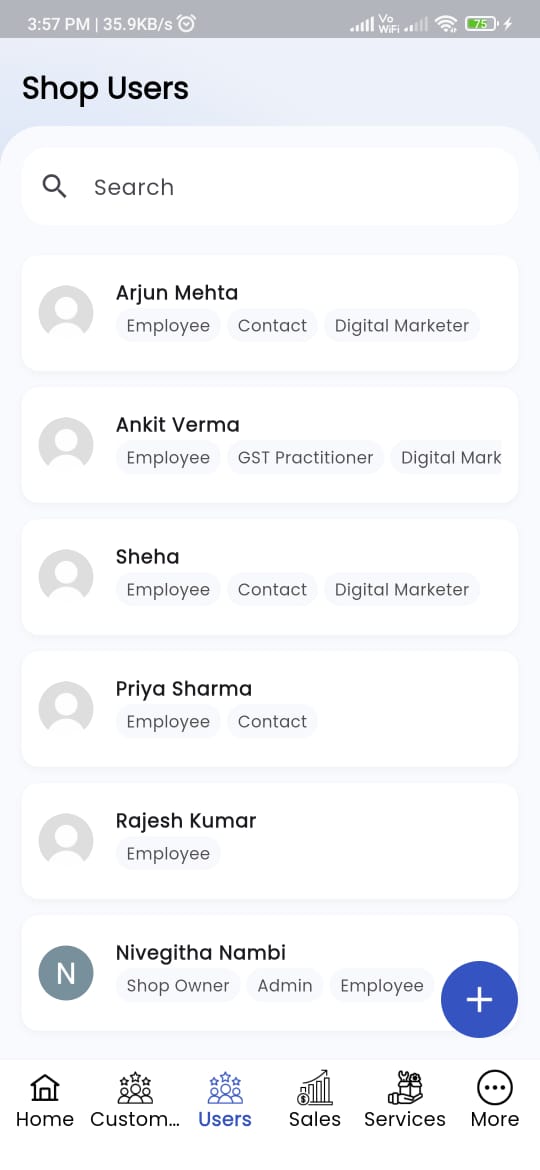
Task: Focus the Search input field
Action: [x=270, y=187]
